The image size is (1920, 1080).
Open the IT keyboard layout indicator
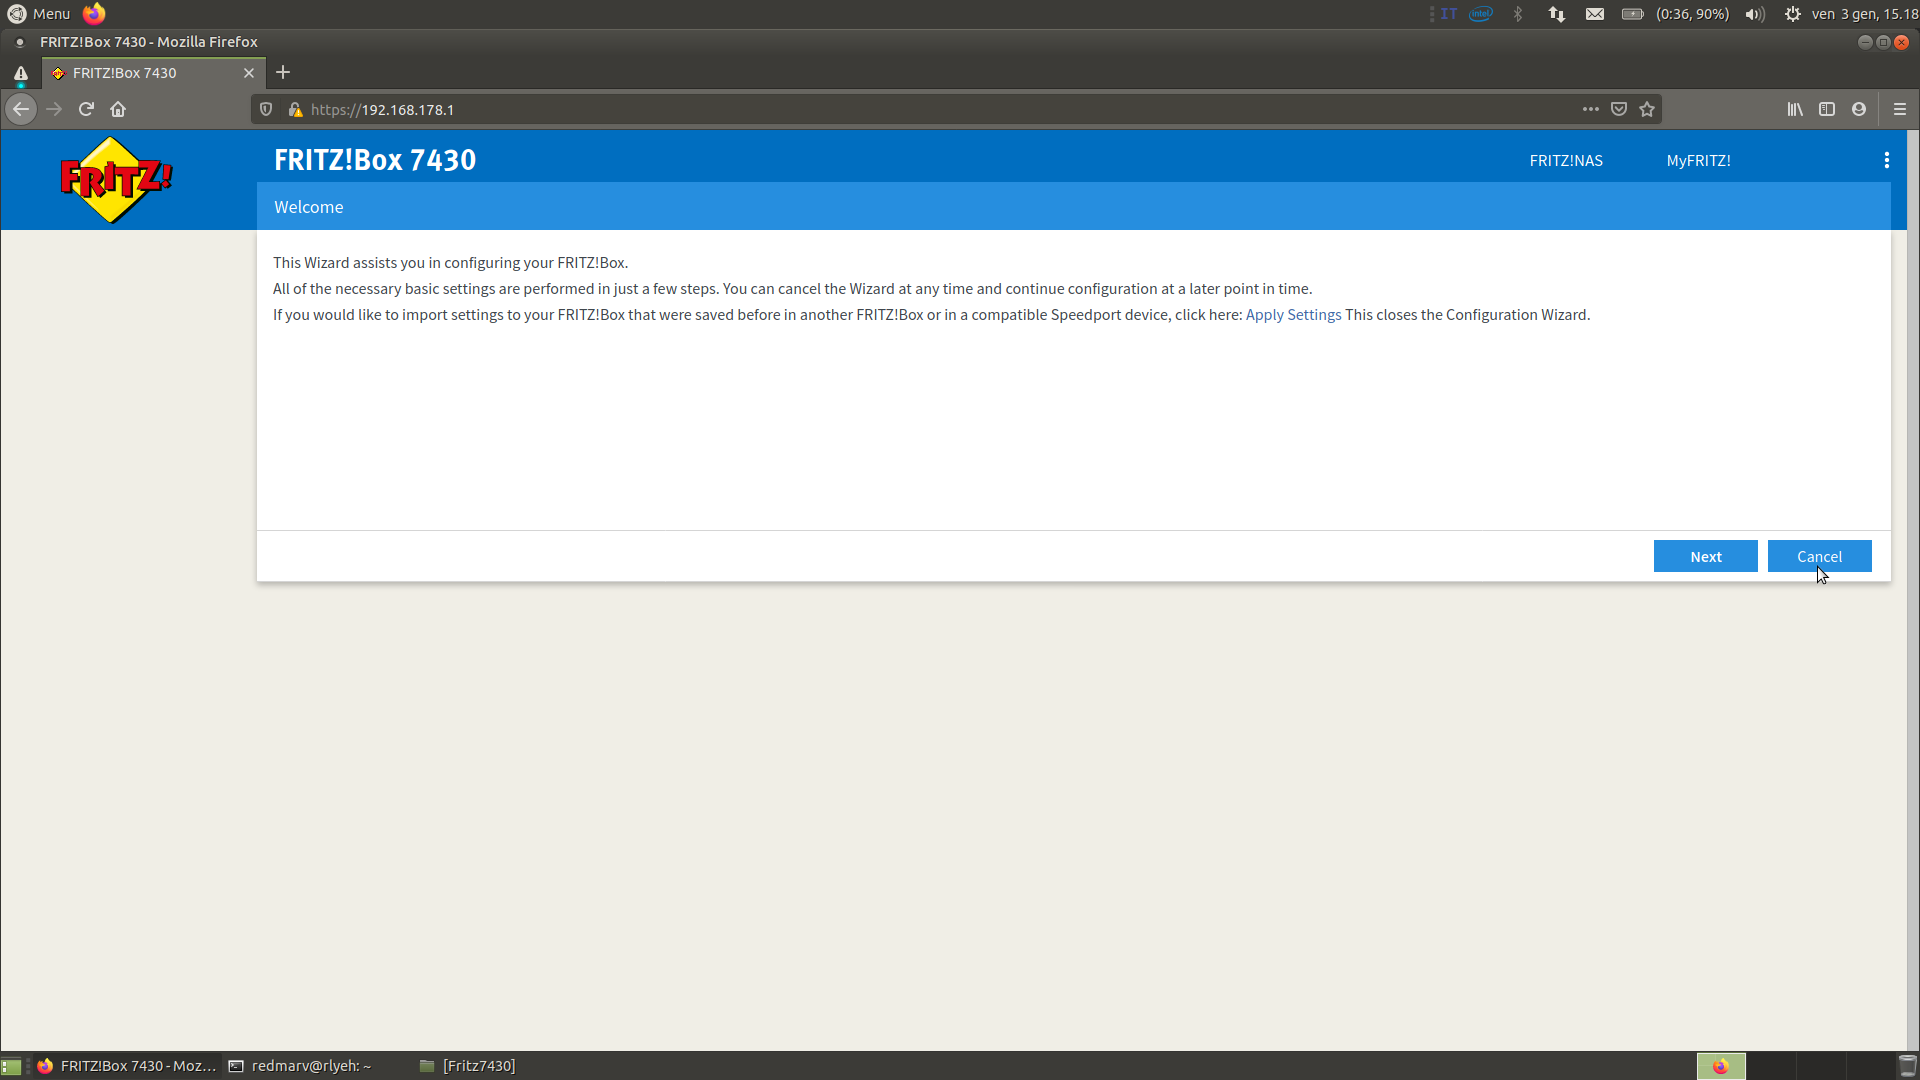1448,14
